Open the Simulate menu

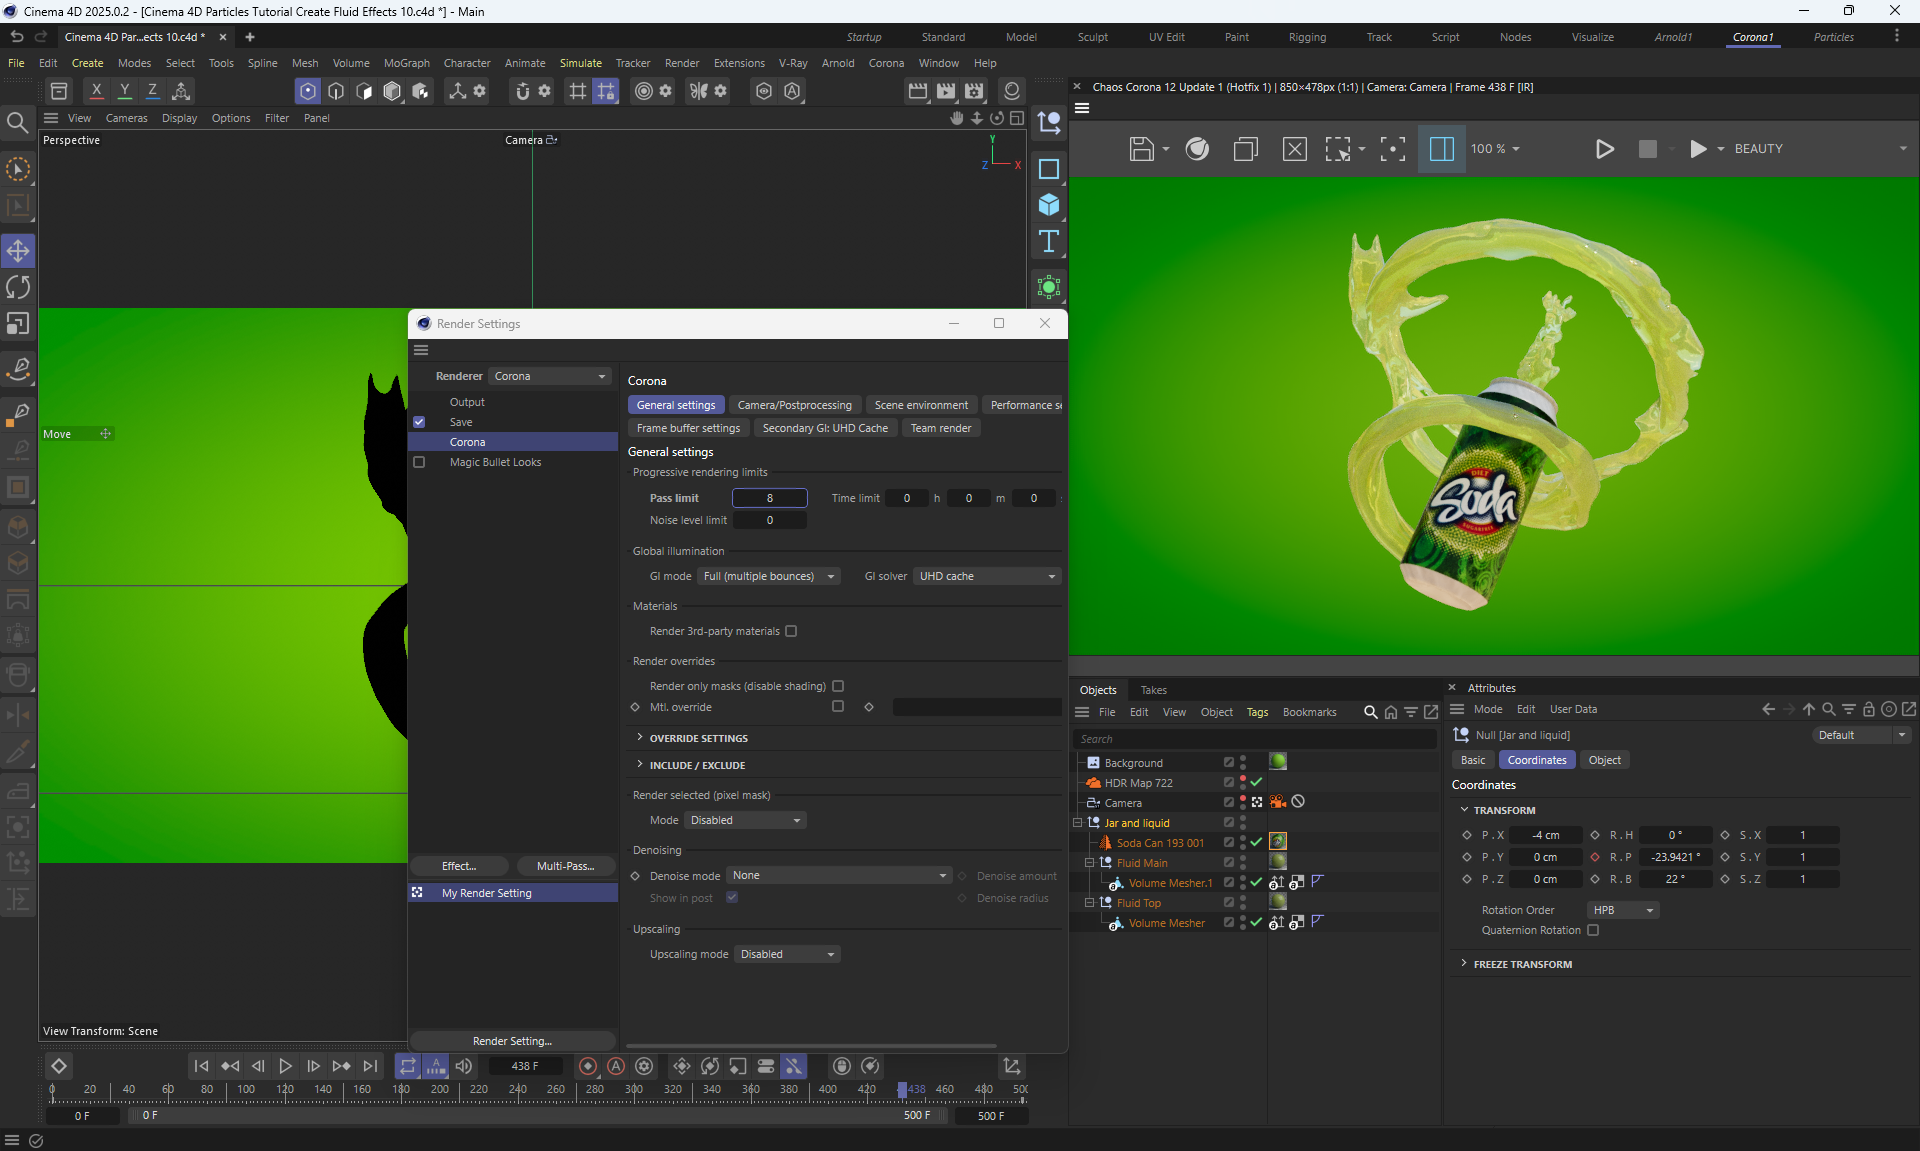580,63
